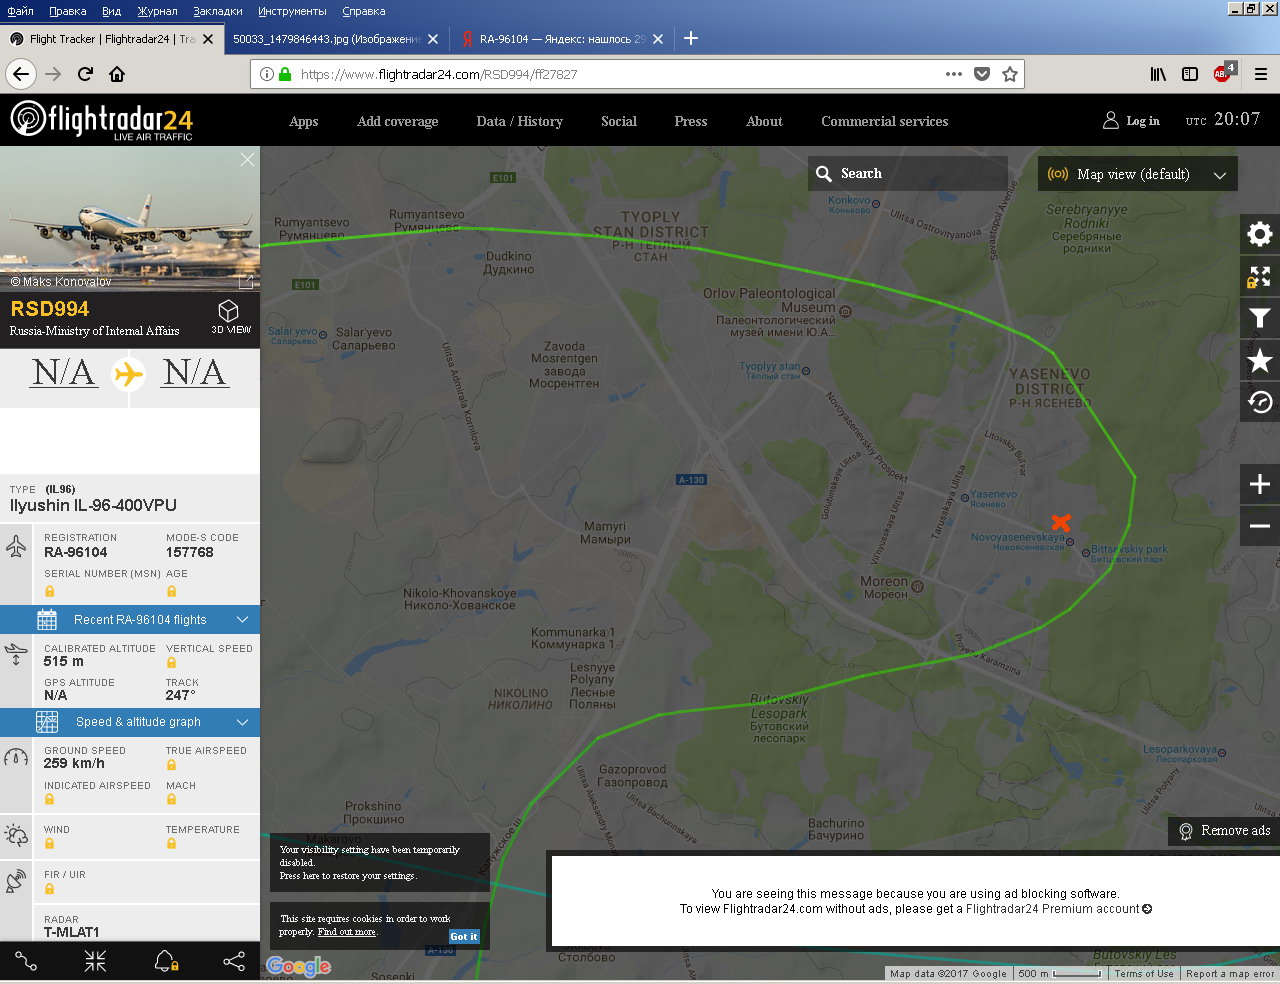Toggle center-on-aircraft arrows icon
Screen dimensions: 1280x984
(x=95, y=962)
